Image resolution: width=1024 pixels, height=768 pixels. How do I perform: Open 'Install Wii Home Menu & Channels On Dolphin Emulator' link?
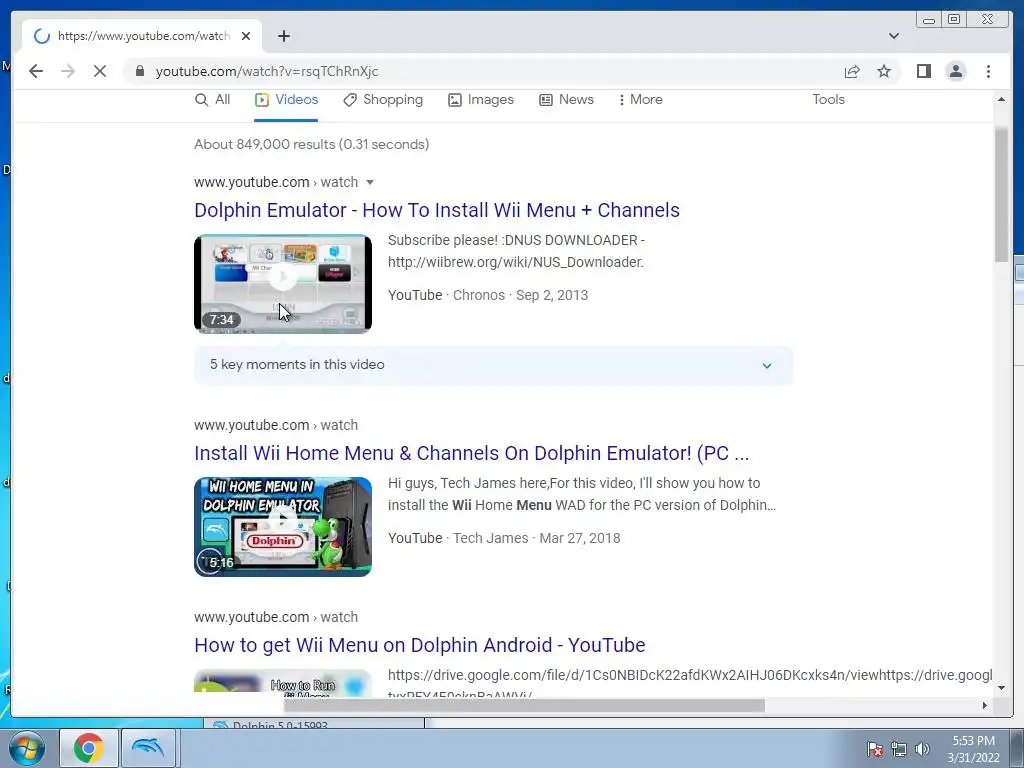(472, 453)
